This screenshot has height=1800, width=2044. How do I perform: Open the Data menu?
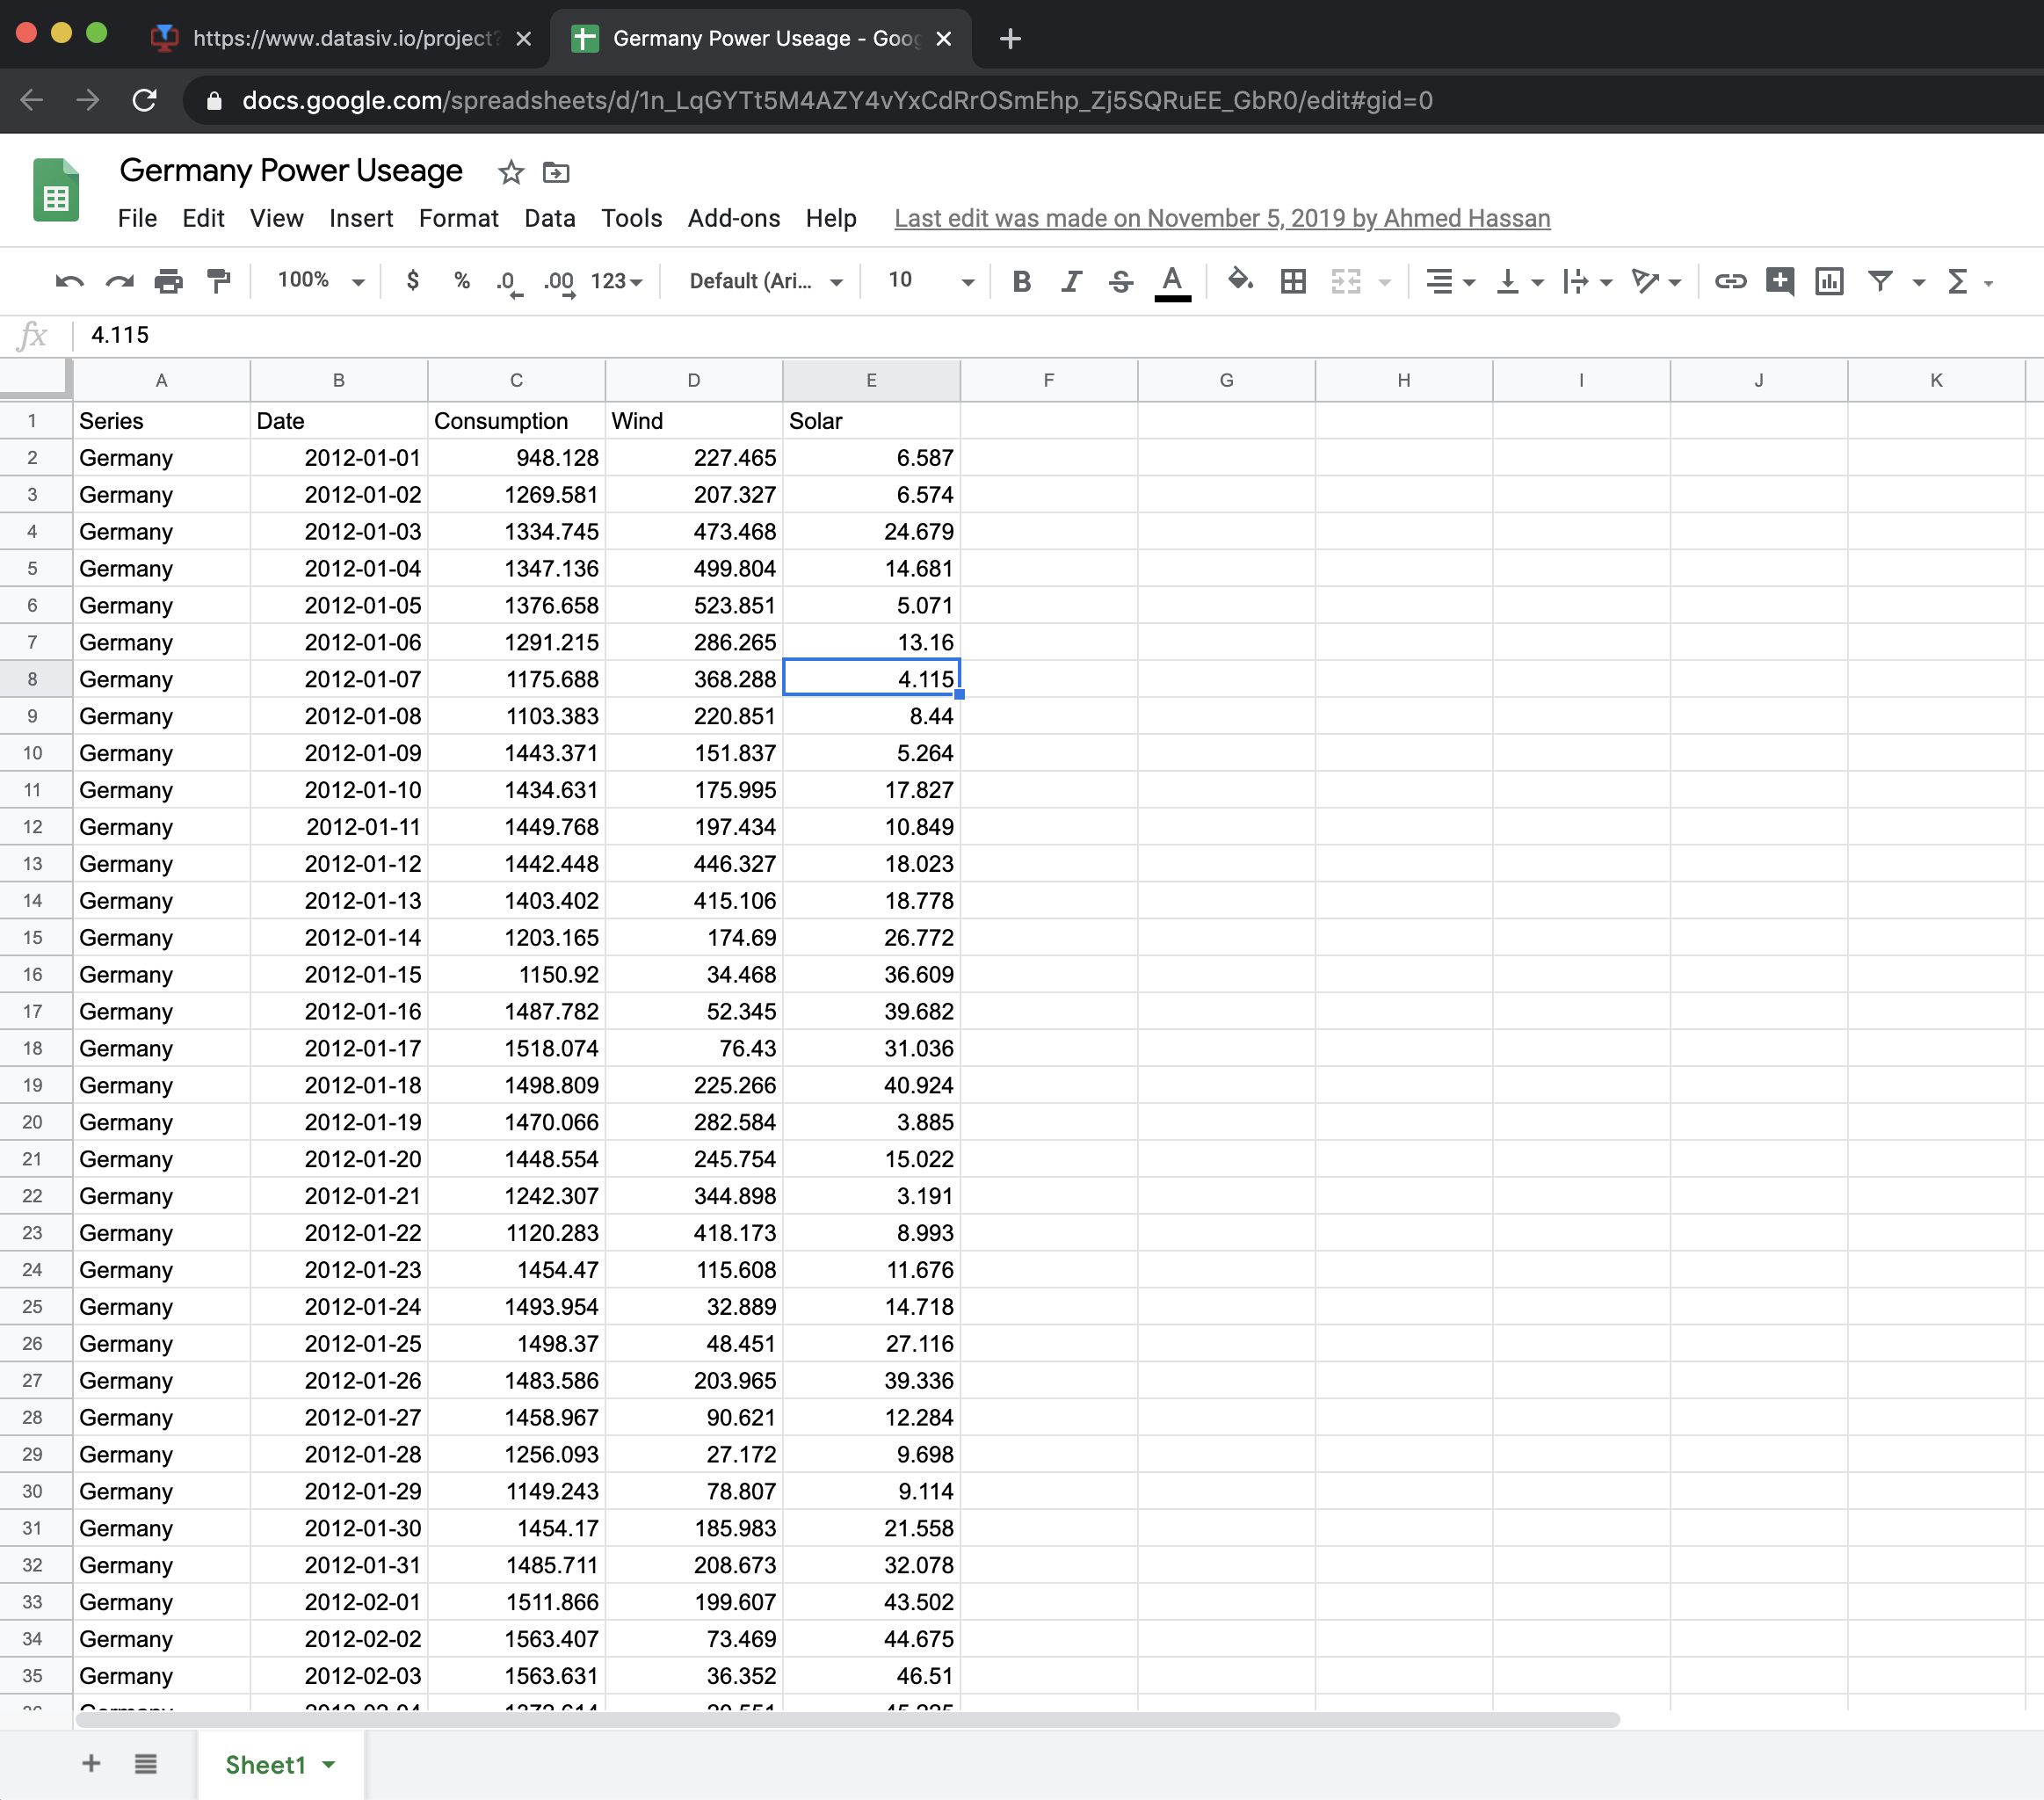[549, 218]
